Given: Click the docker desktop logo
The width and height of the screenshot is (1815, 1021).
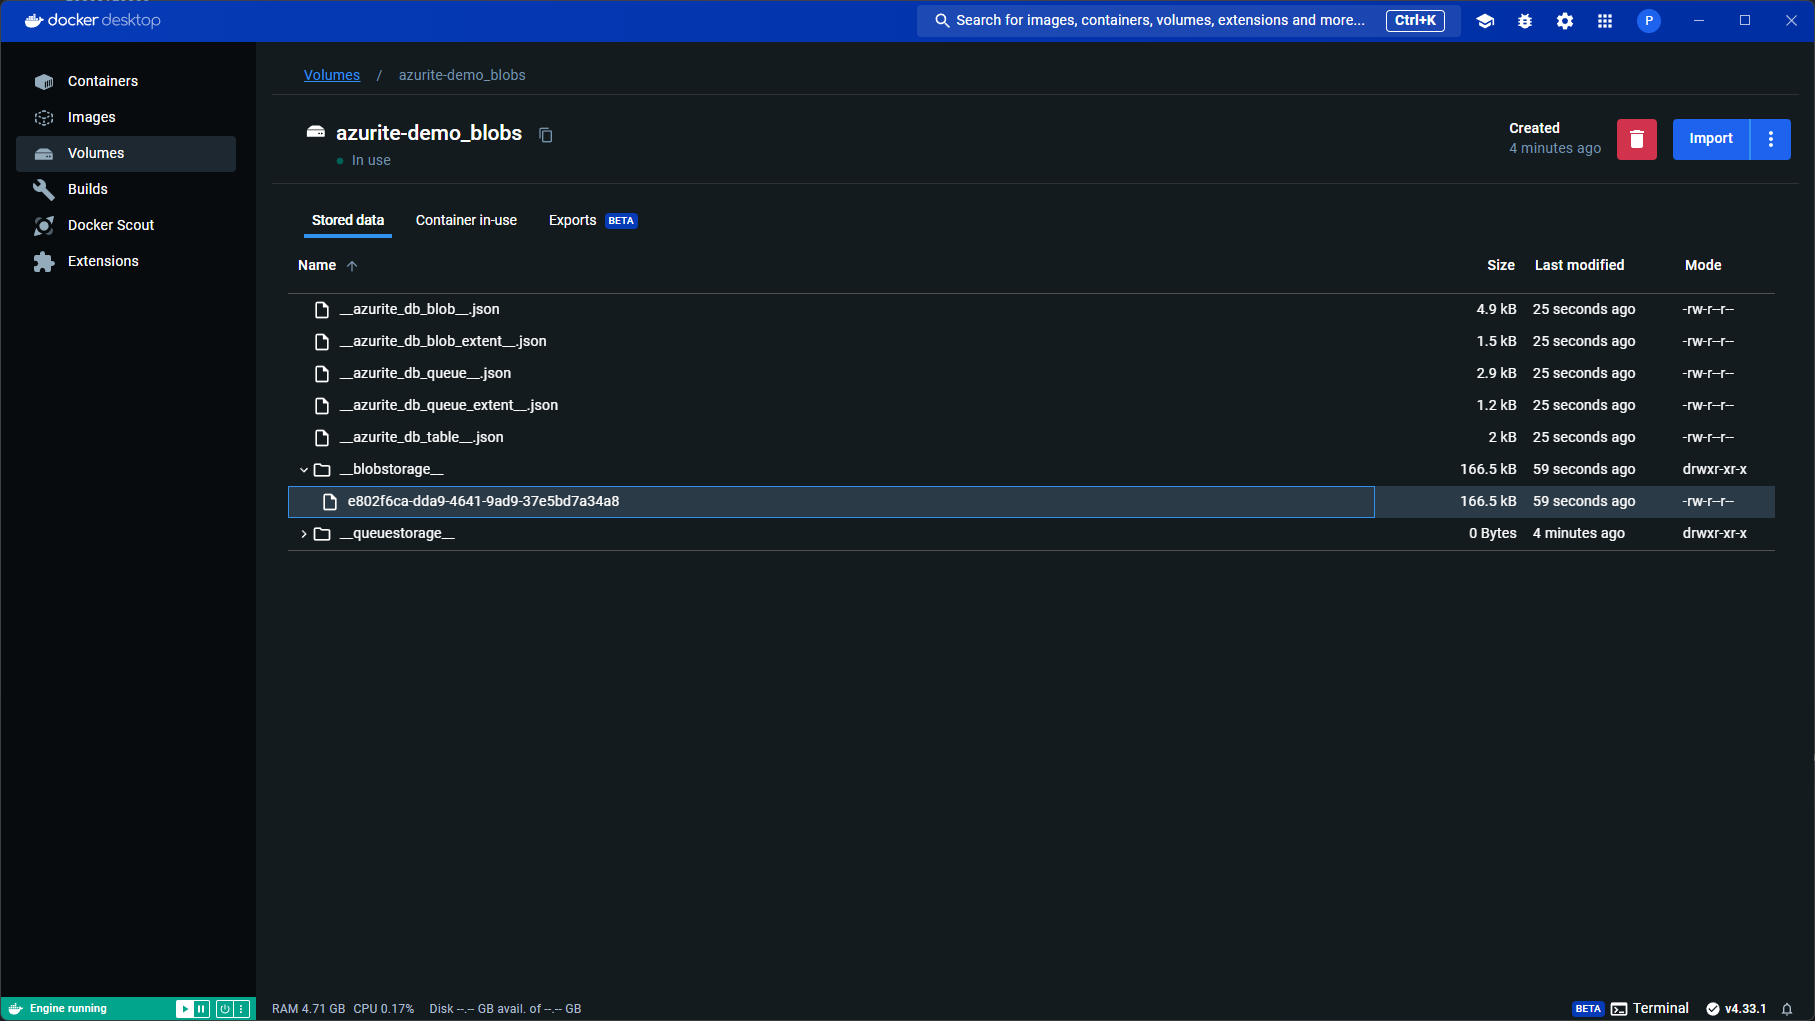Looking at the screenshot, I should click(x=92, y=20).
